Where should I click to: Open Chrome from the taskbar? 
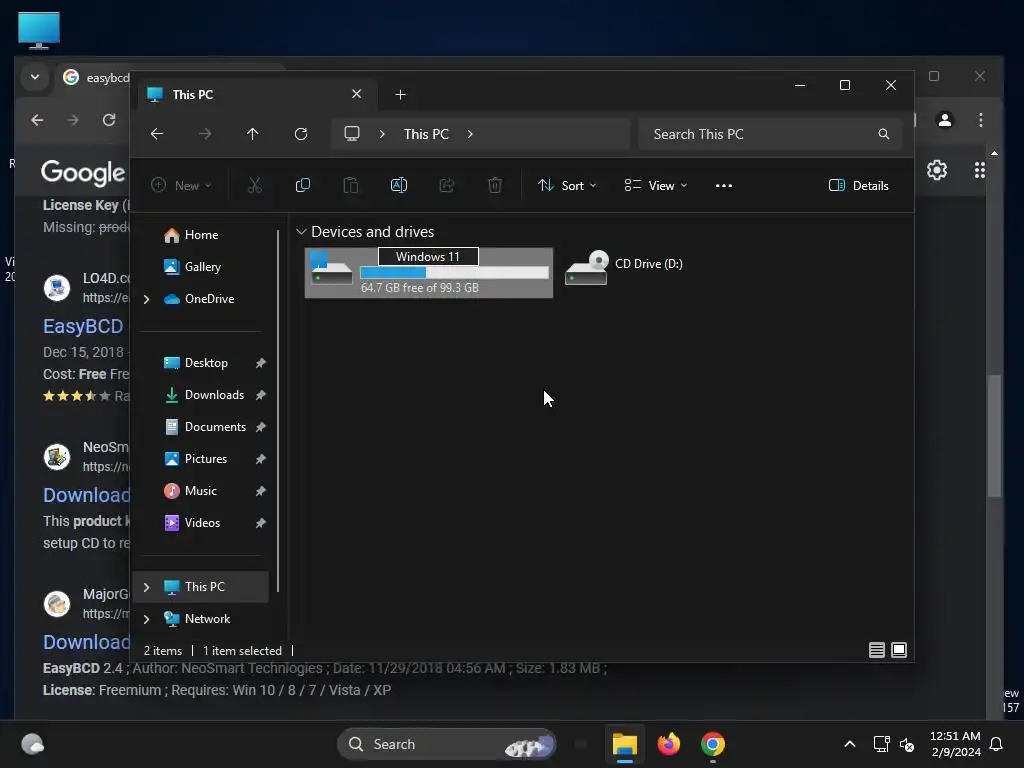click(x=713, y=744)
